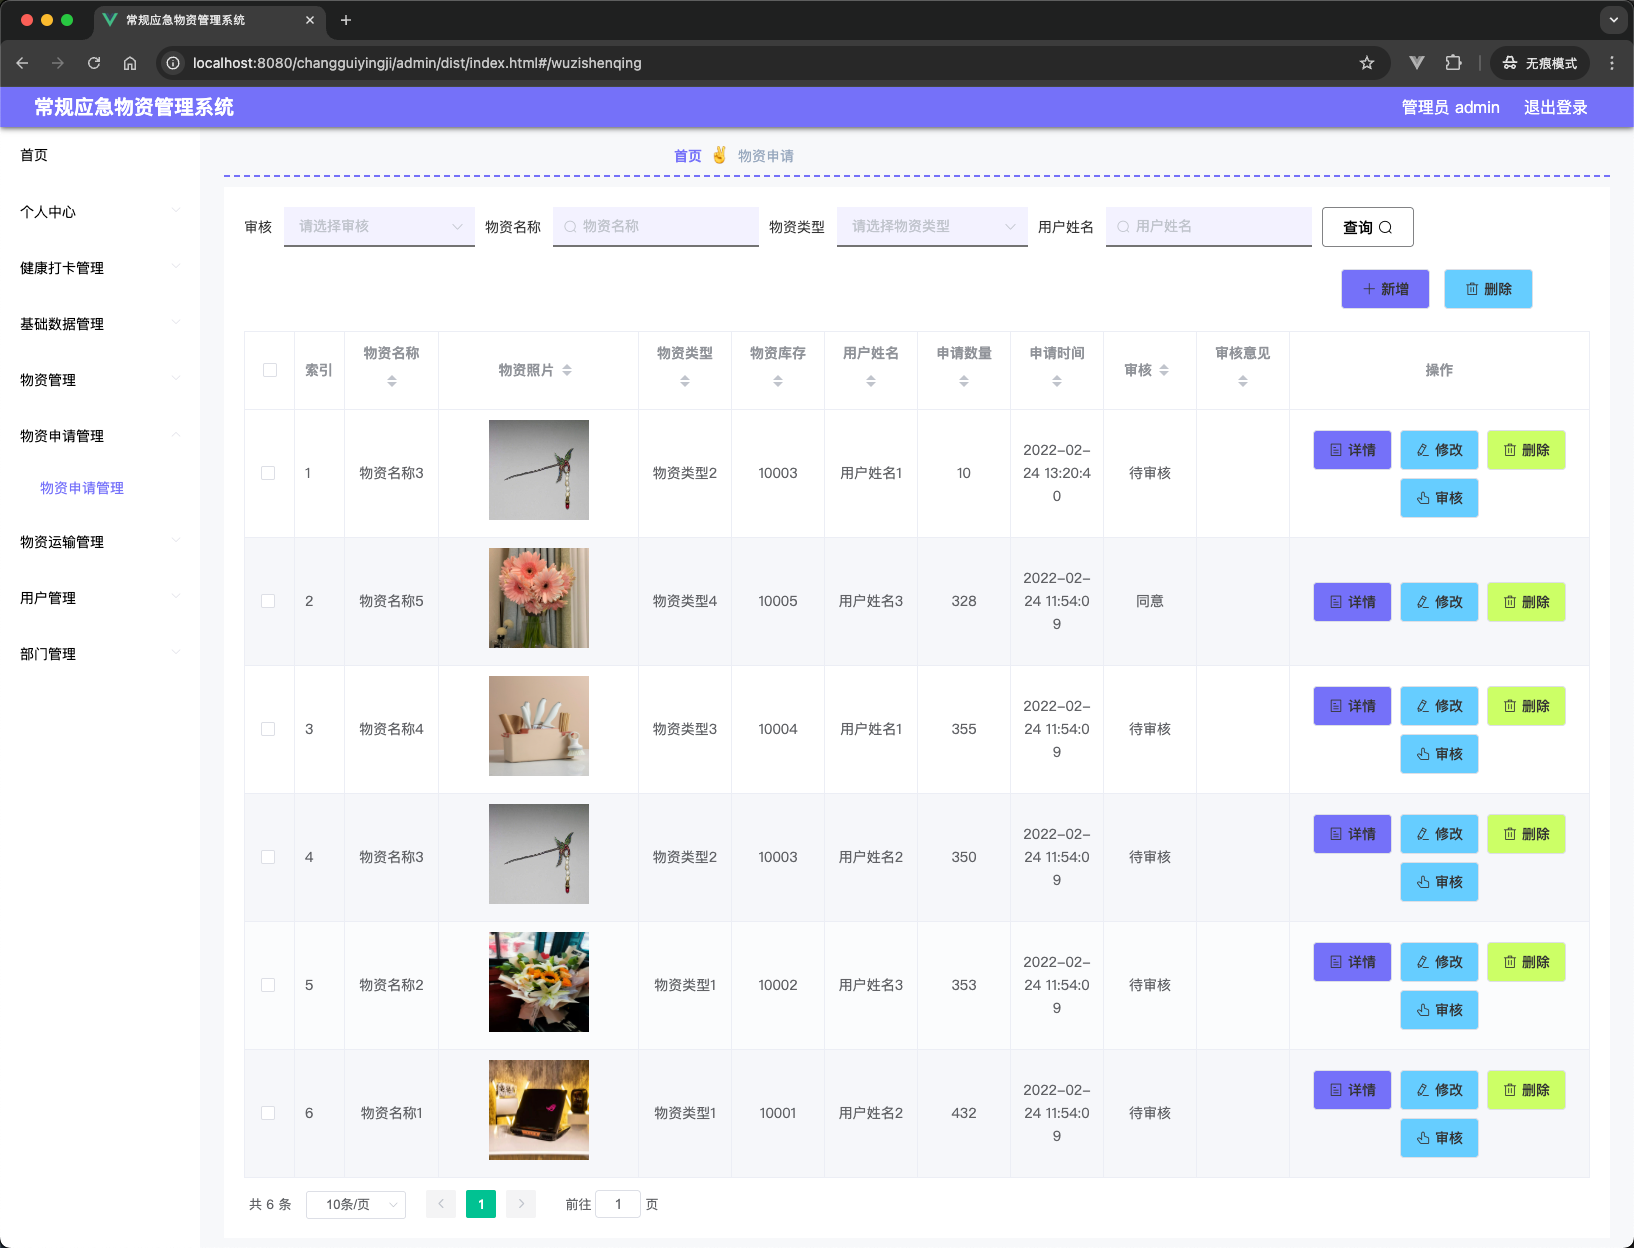
Task: Select the checkbox for row 3
Action: coord(268,729)
